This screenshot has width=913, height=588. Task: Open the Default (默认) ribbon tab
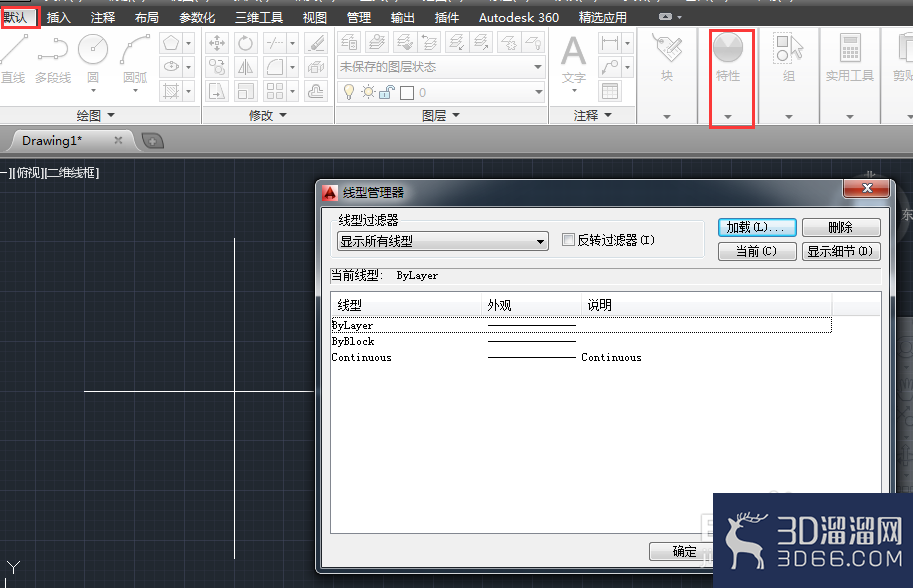click(x=15, y=17)
